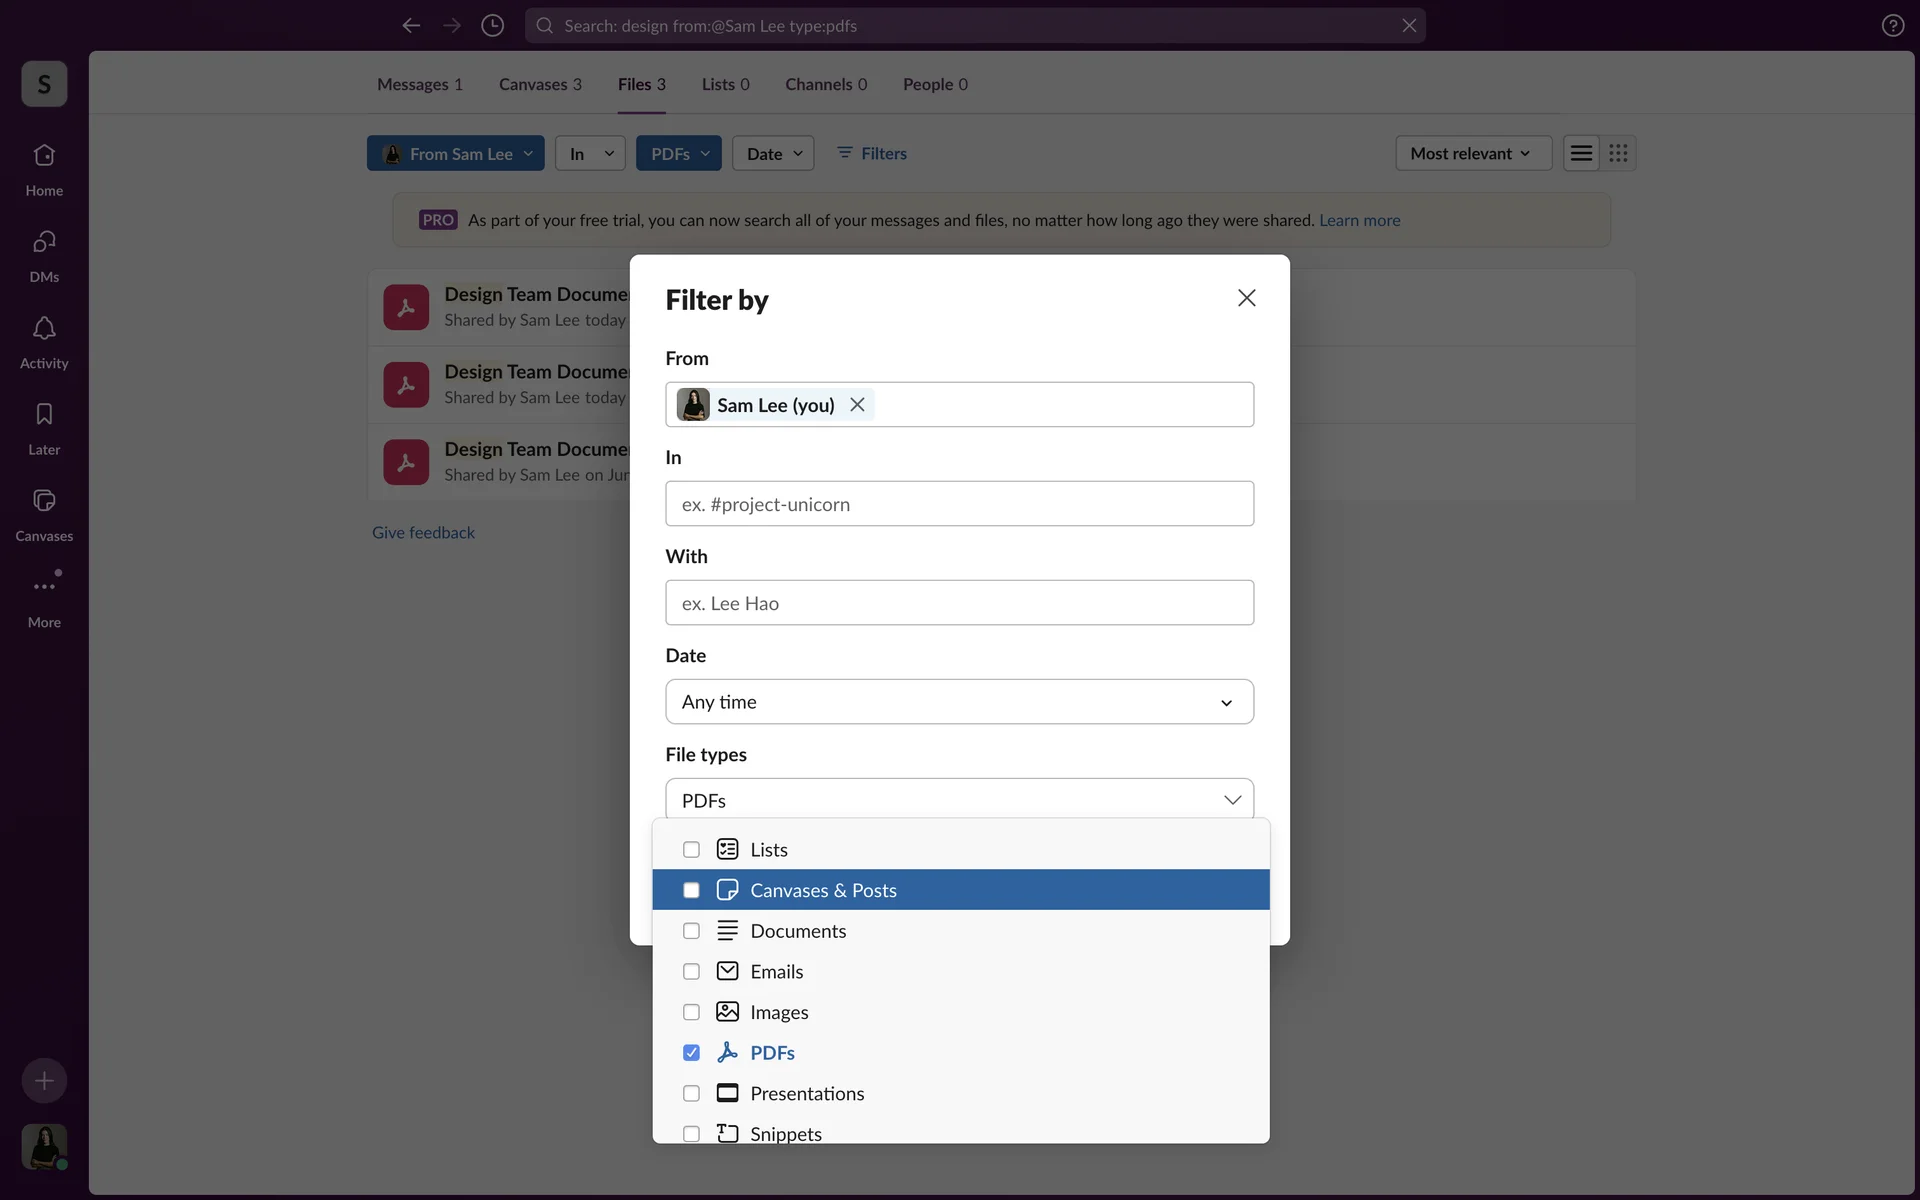
Task: Enable the Images file type checkbox
Action: pos(691,1012)
